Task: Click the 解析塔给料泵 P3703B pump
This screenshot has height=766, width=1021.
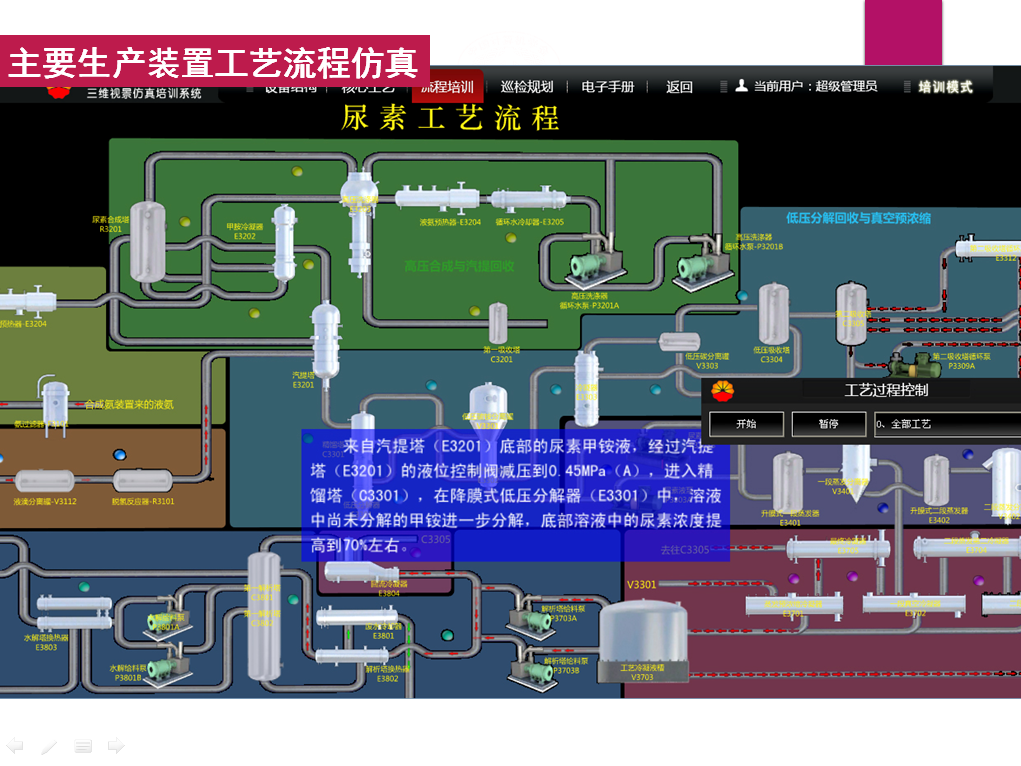Action: coord(532,668)
